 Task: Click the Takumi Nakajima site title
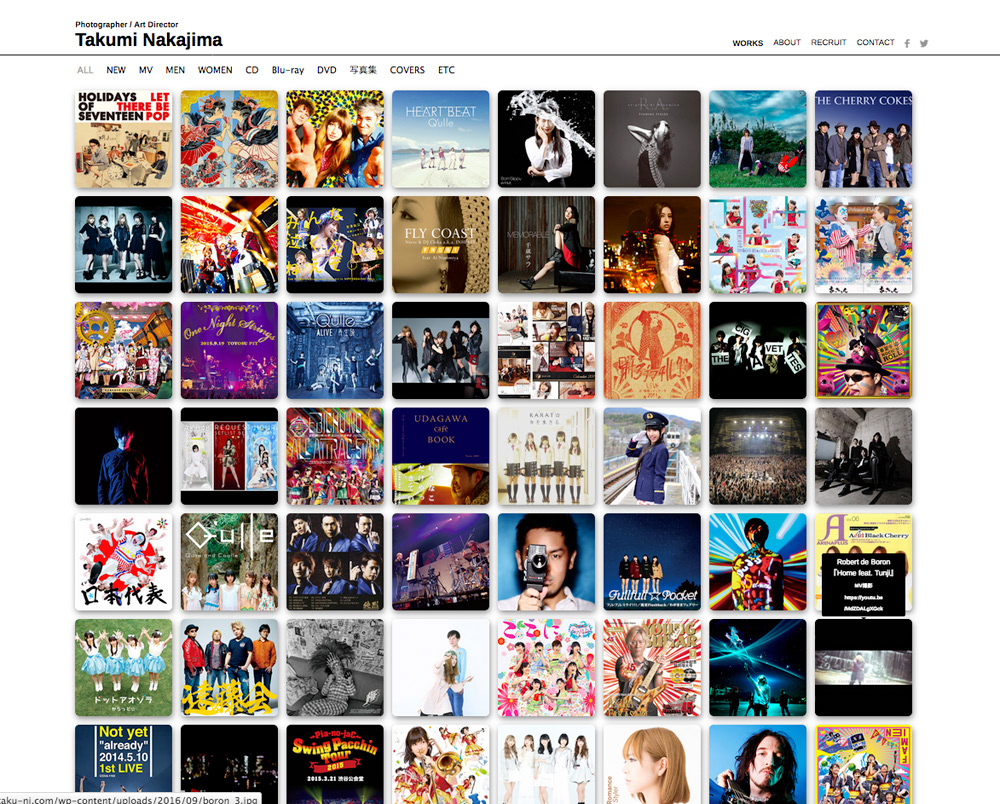tap(149, 40)
